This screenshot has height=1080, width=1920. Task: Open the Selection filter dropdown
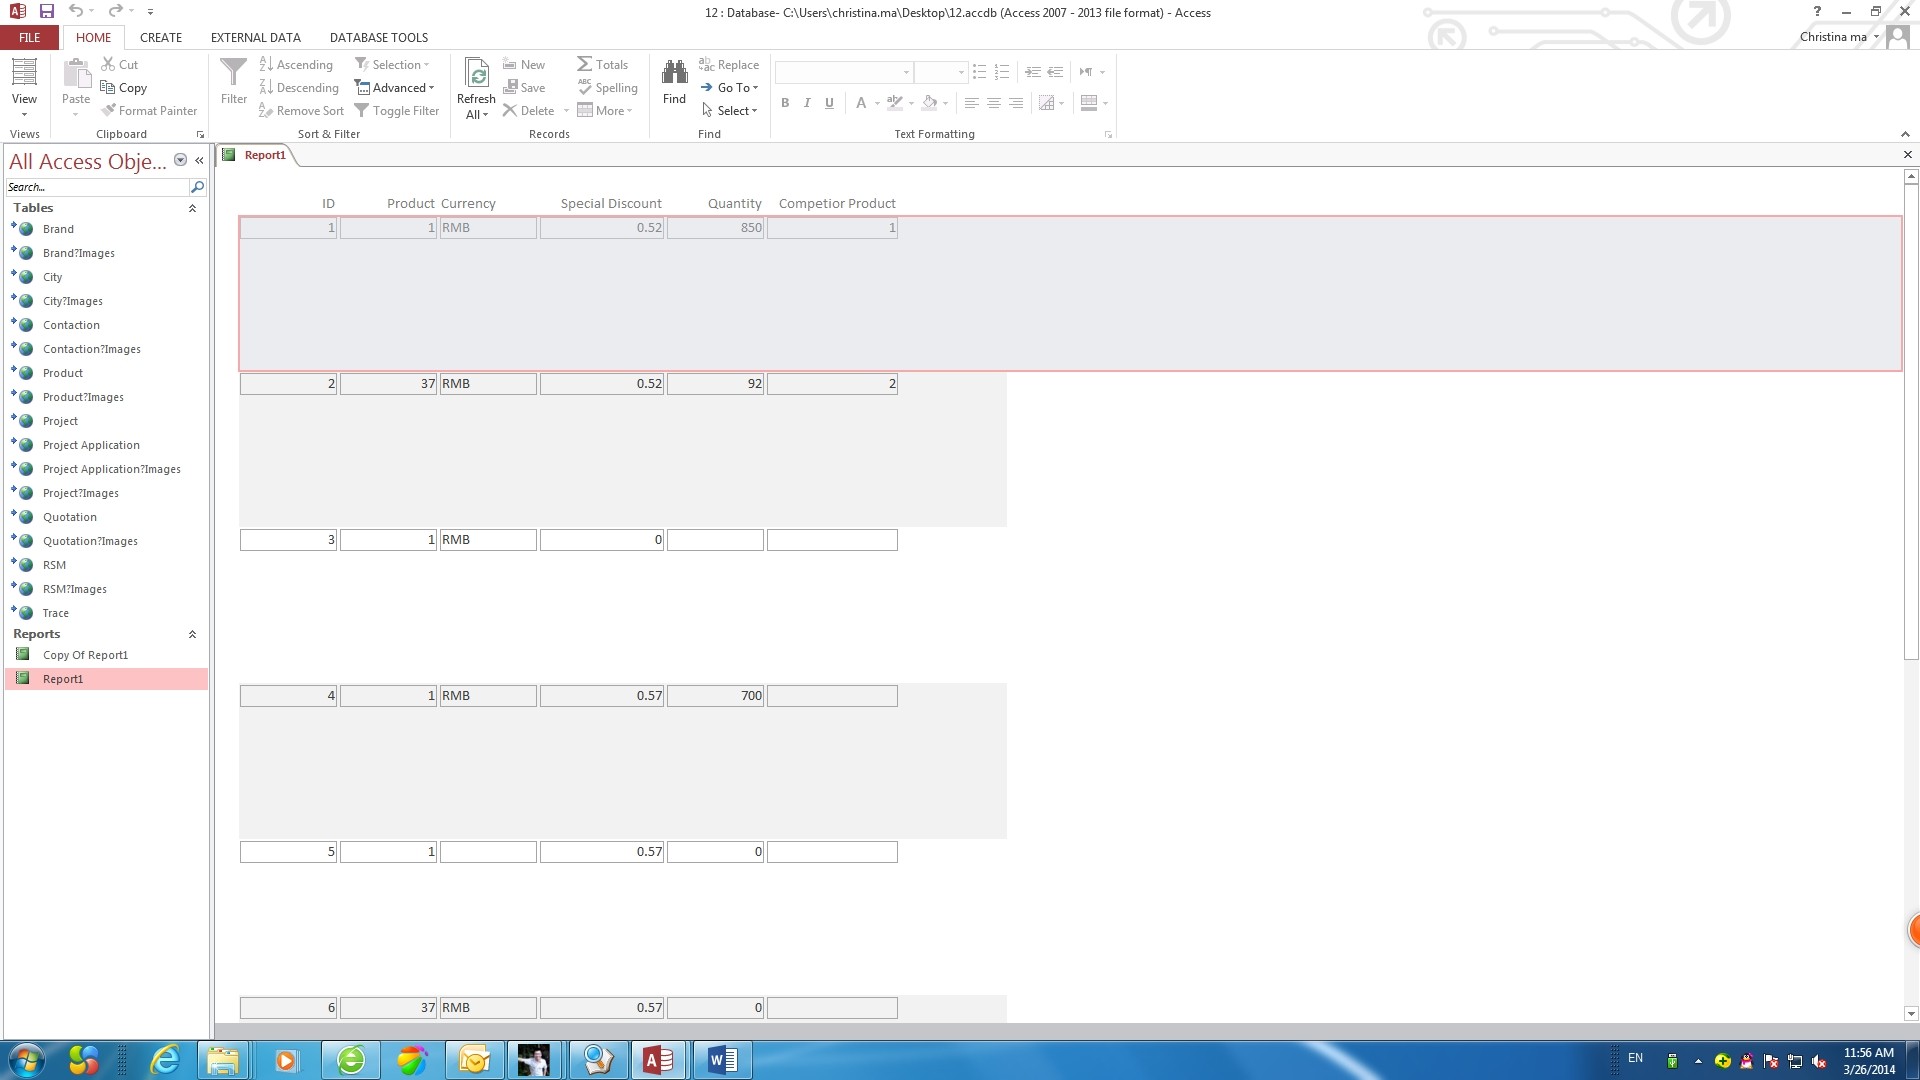tap(392, 64)
